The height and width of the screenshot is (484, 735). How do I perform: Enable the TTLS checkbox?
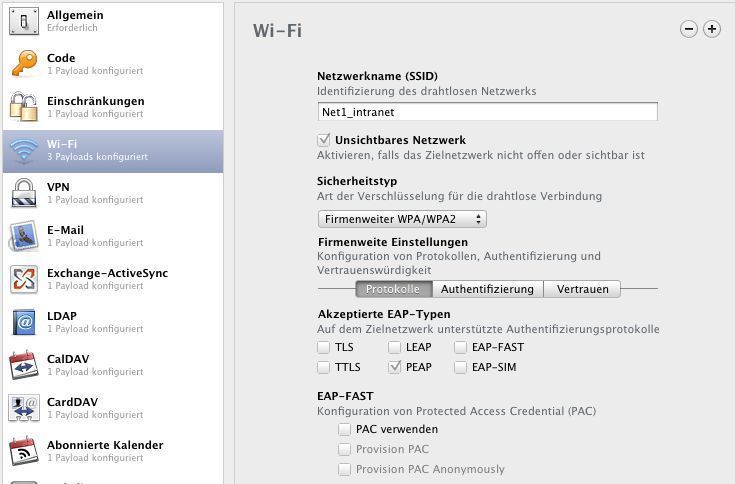click(323, 367)
